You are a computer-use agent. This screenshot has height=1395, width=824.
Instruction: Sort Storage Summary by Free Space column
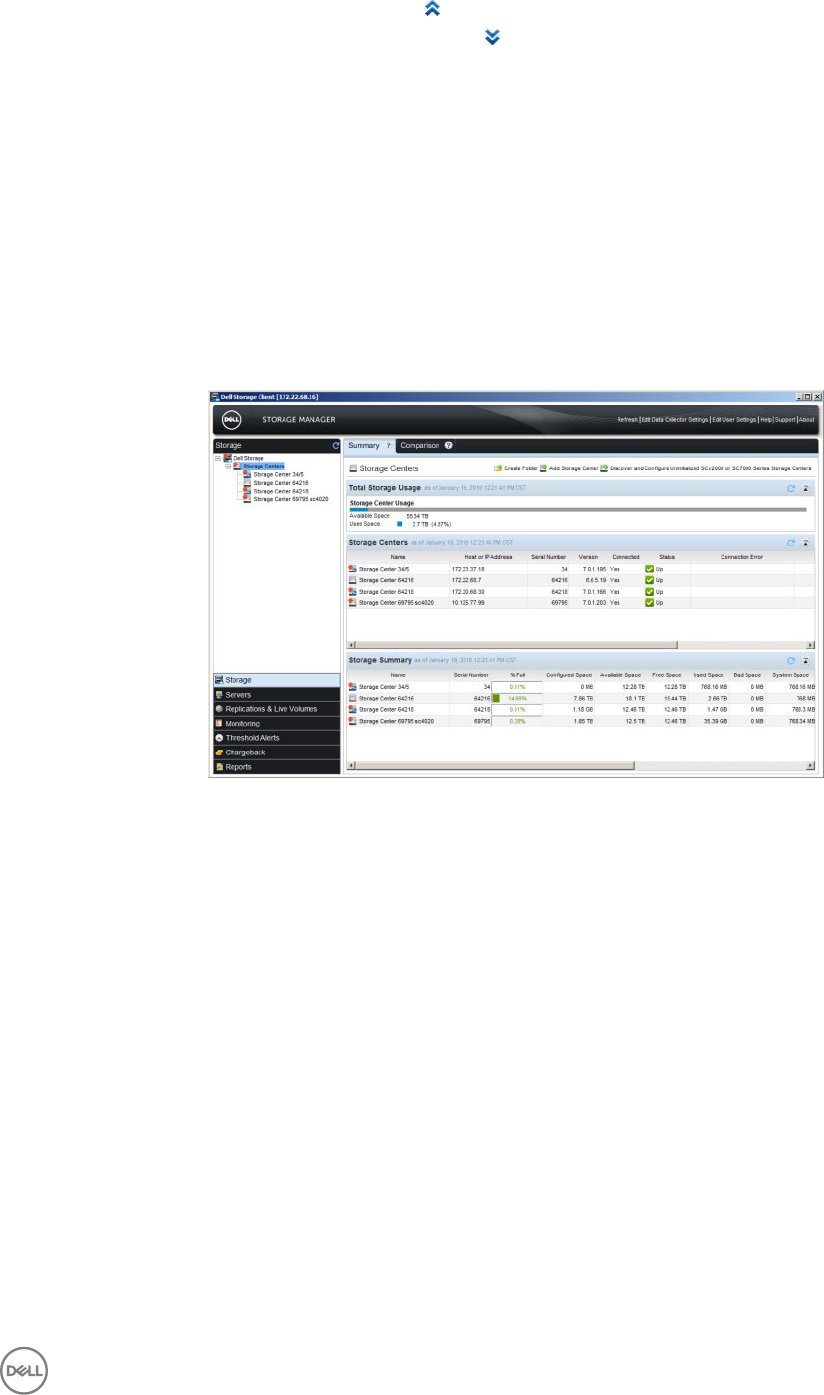[666, 675]
